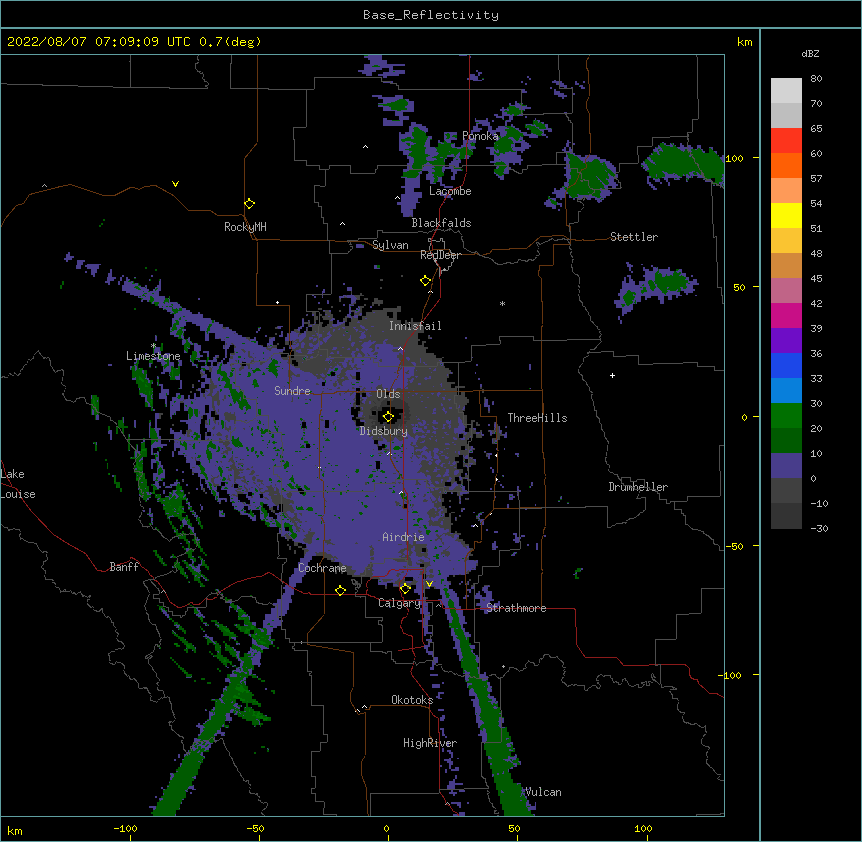Click the ThreeHills label
862x842 pixels.
[537, 418]
